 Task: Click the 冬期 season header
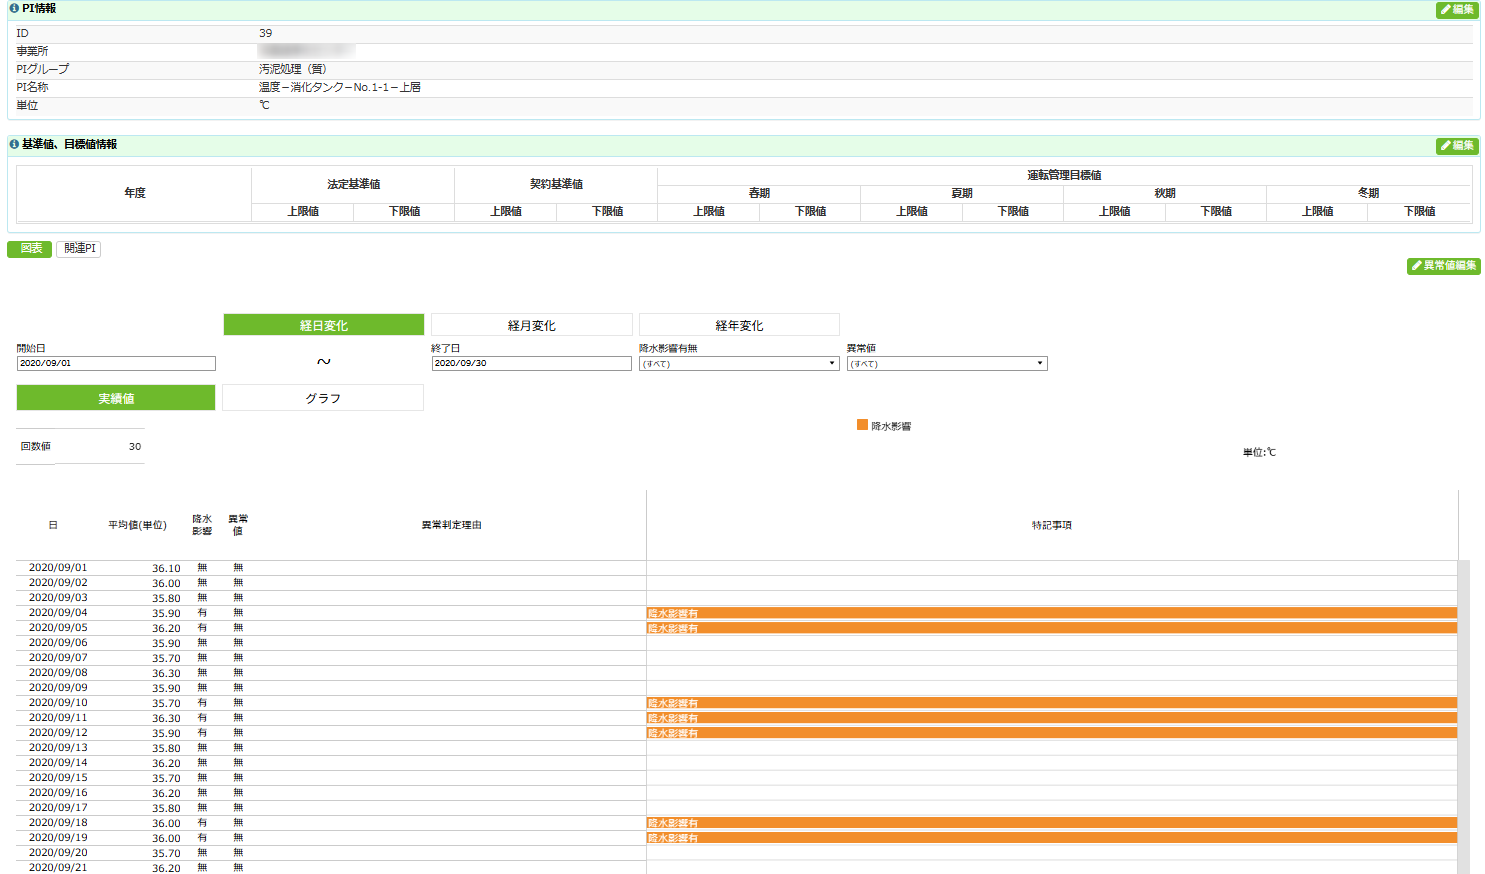click(1368, 193)
